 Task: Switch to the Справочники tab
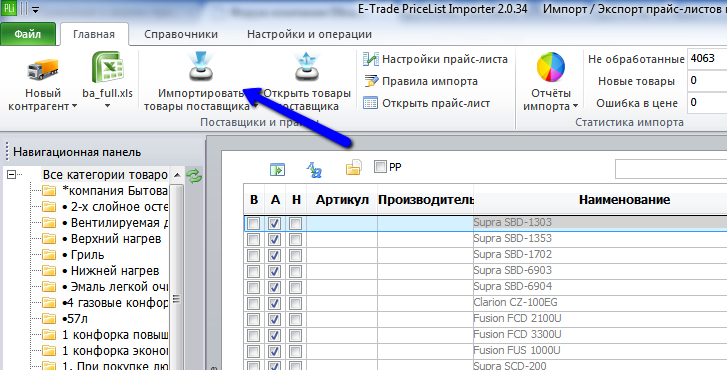(x=181, y=34)
